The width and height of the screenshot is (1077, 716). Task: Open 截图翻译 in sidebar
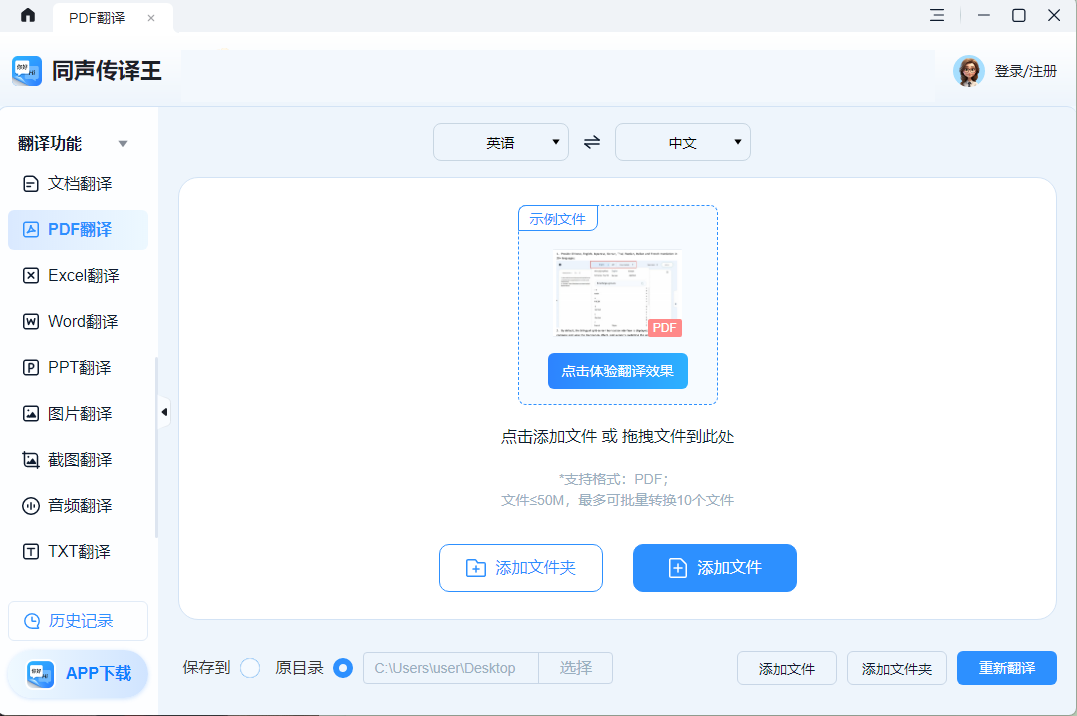click(78, 460)
